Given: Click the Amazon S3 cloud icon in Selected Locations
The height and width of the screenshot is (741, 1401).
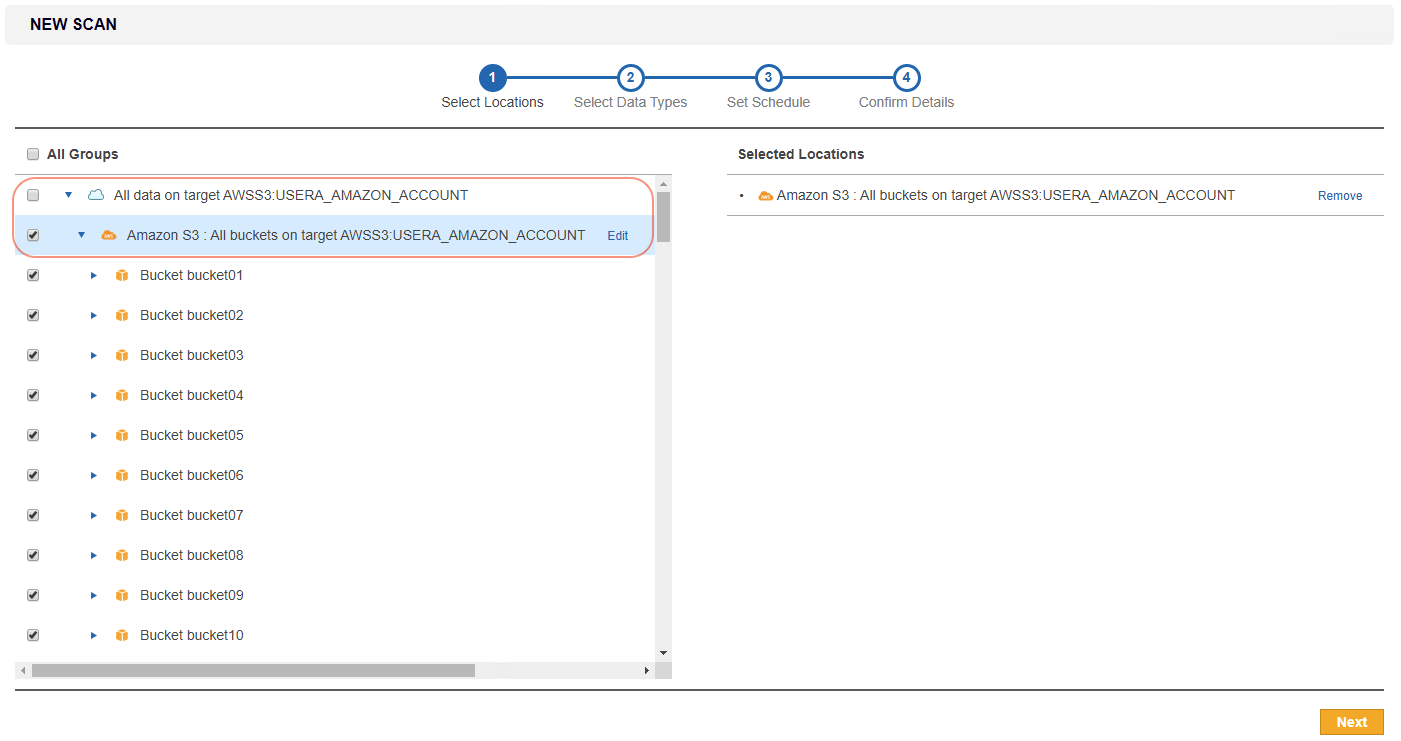Looking at the screenshot, I should [x=765, y=195].
